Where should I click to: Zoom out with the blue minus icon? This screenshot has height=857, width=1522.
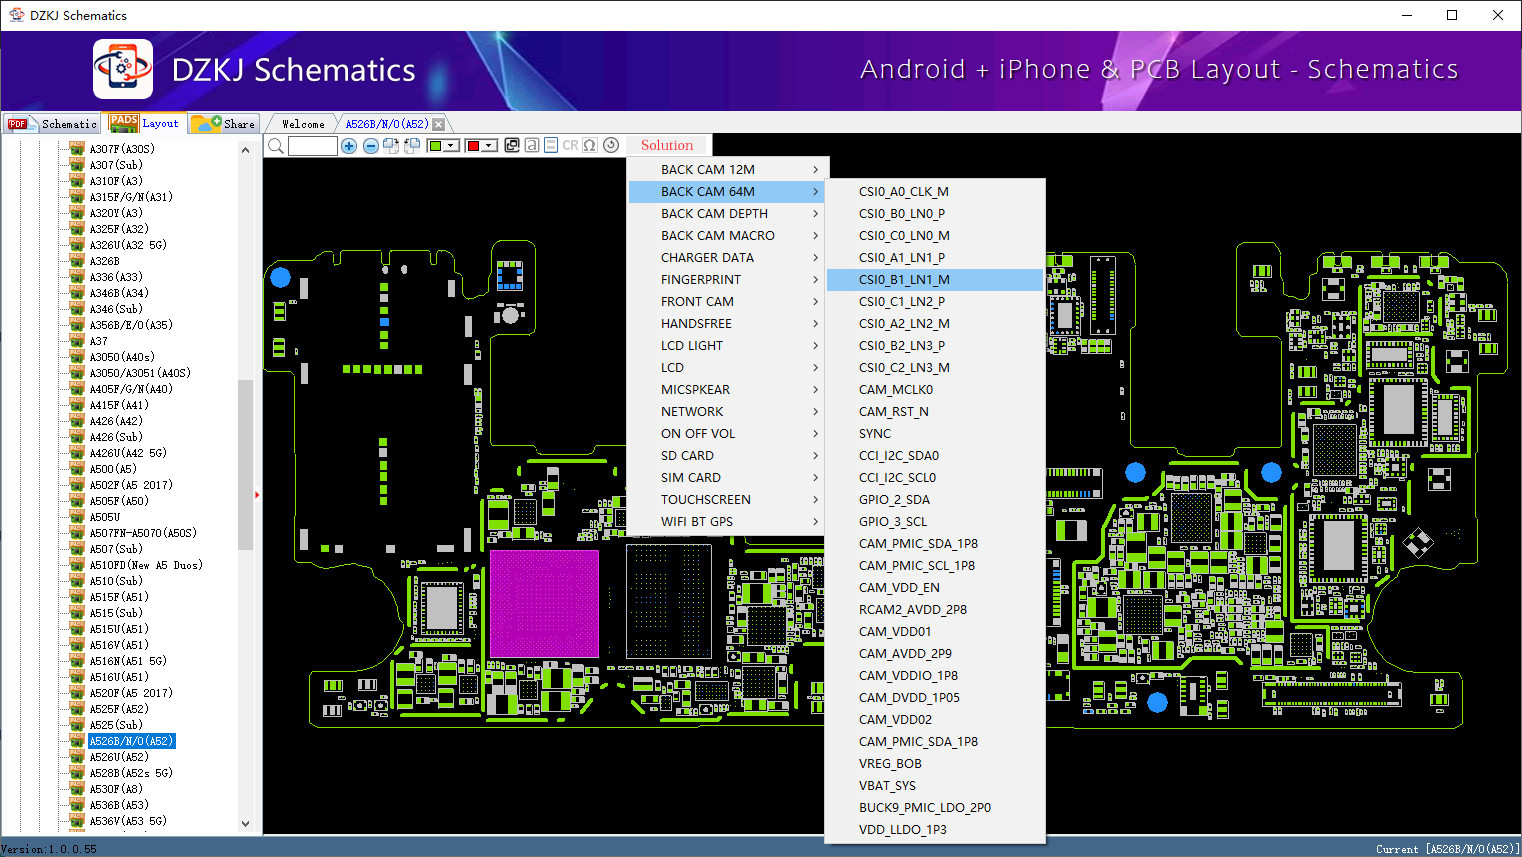[370, 146]
